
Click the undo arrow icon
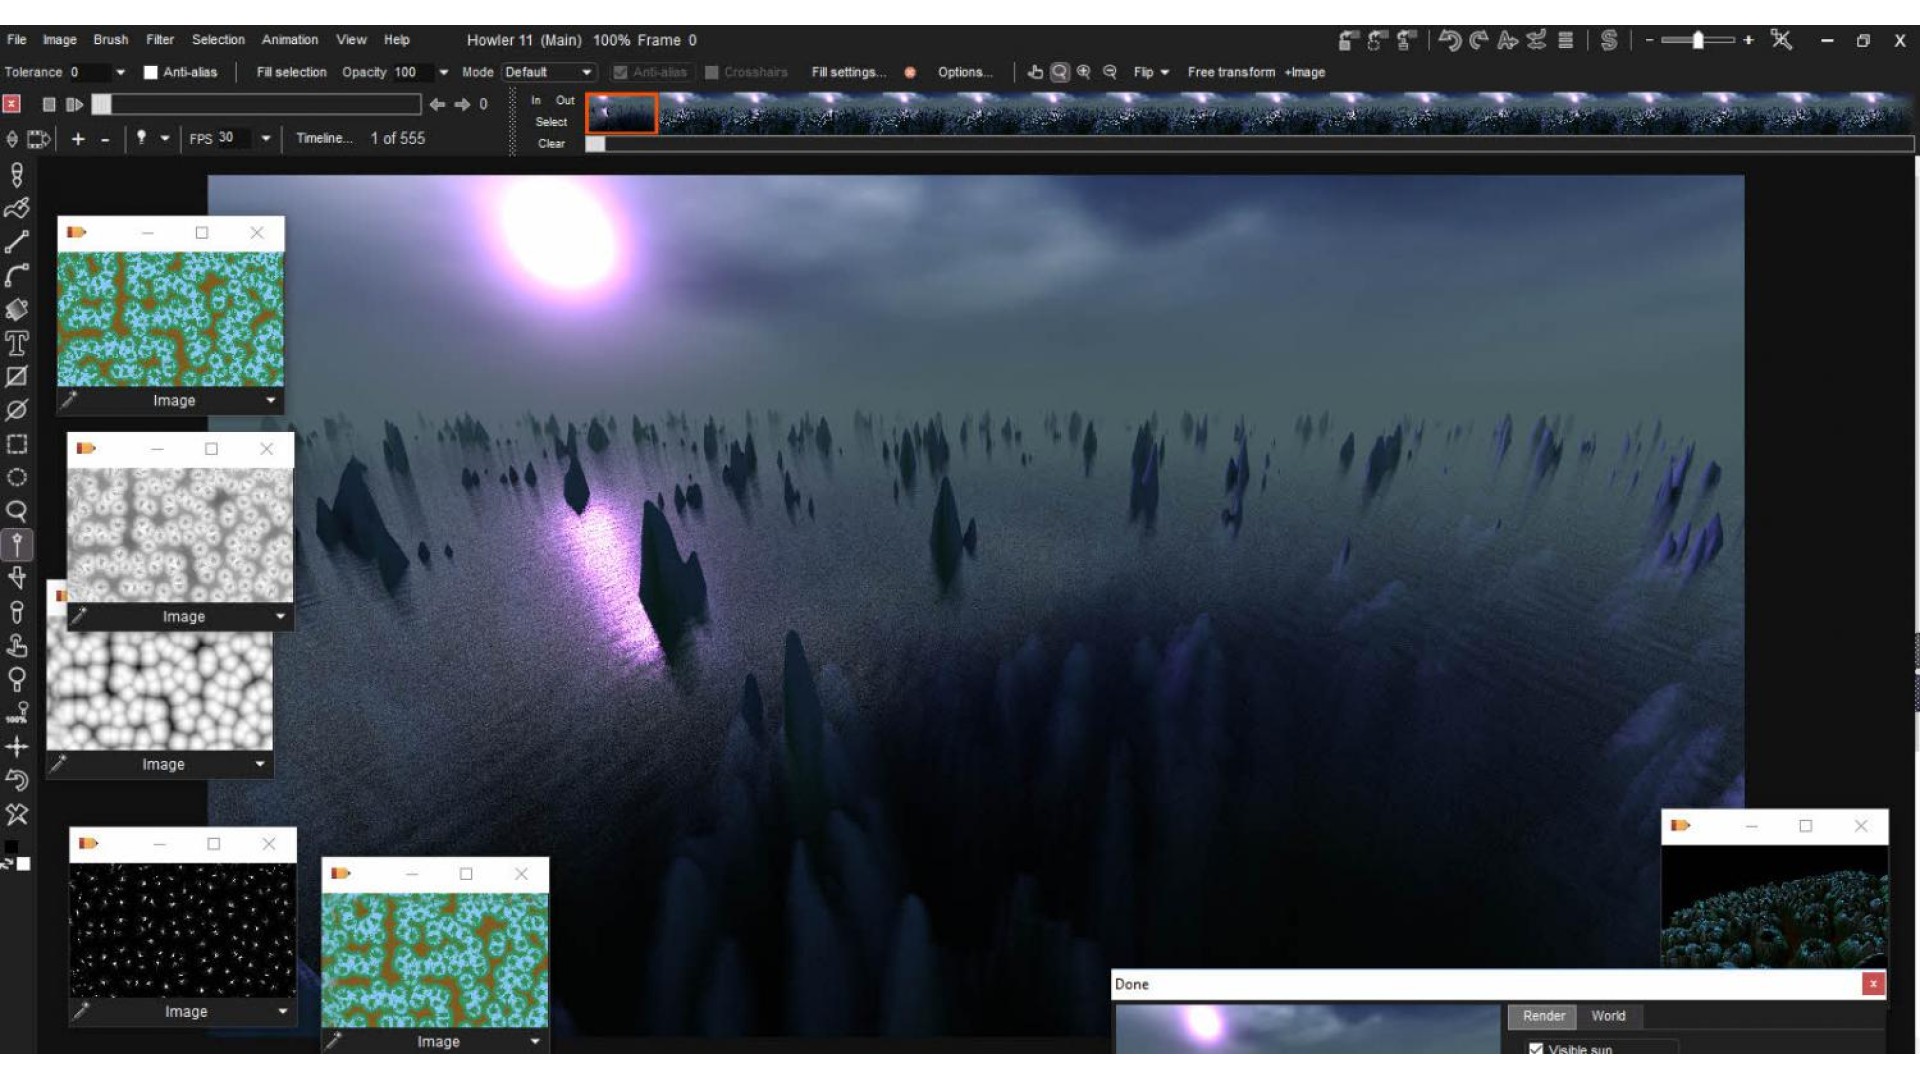1450,40
